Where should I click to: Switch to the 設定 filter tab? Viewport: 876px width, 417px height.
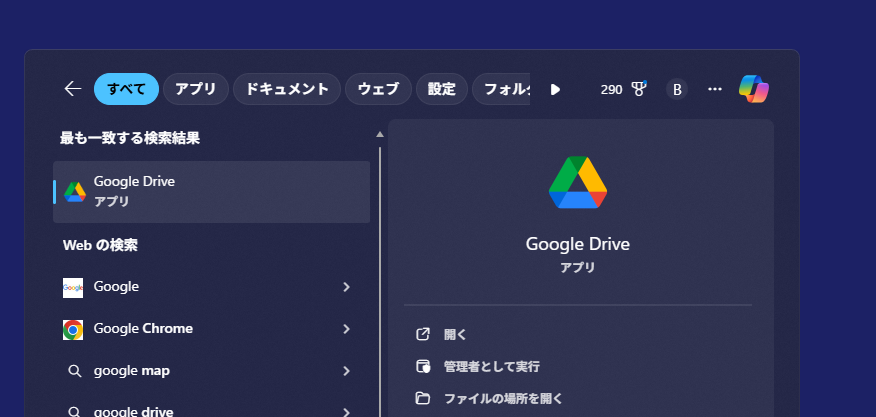tap(441, 89)
